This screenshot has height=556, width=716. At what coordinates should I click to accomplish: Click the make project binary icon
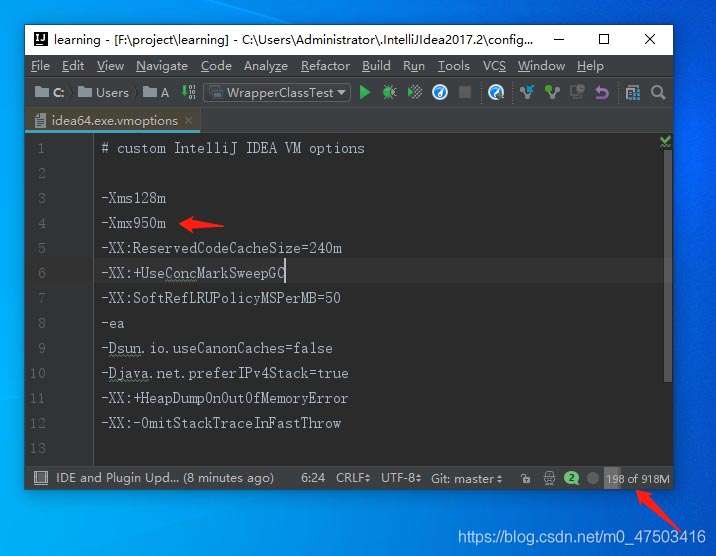pyautogui.click(x=189, y=93)
